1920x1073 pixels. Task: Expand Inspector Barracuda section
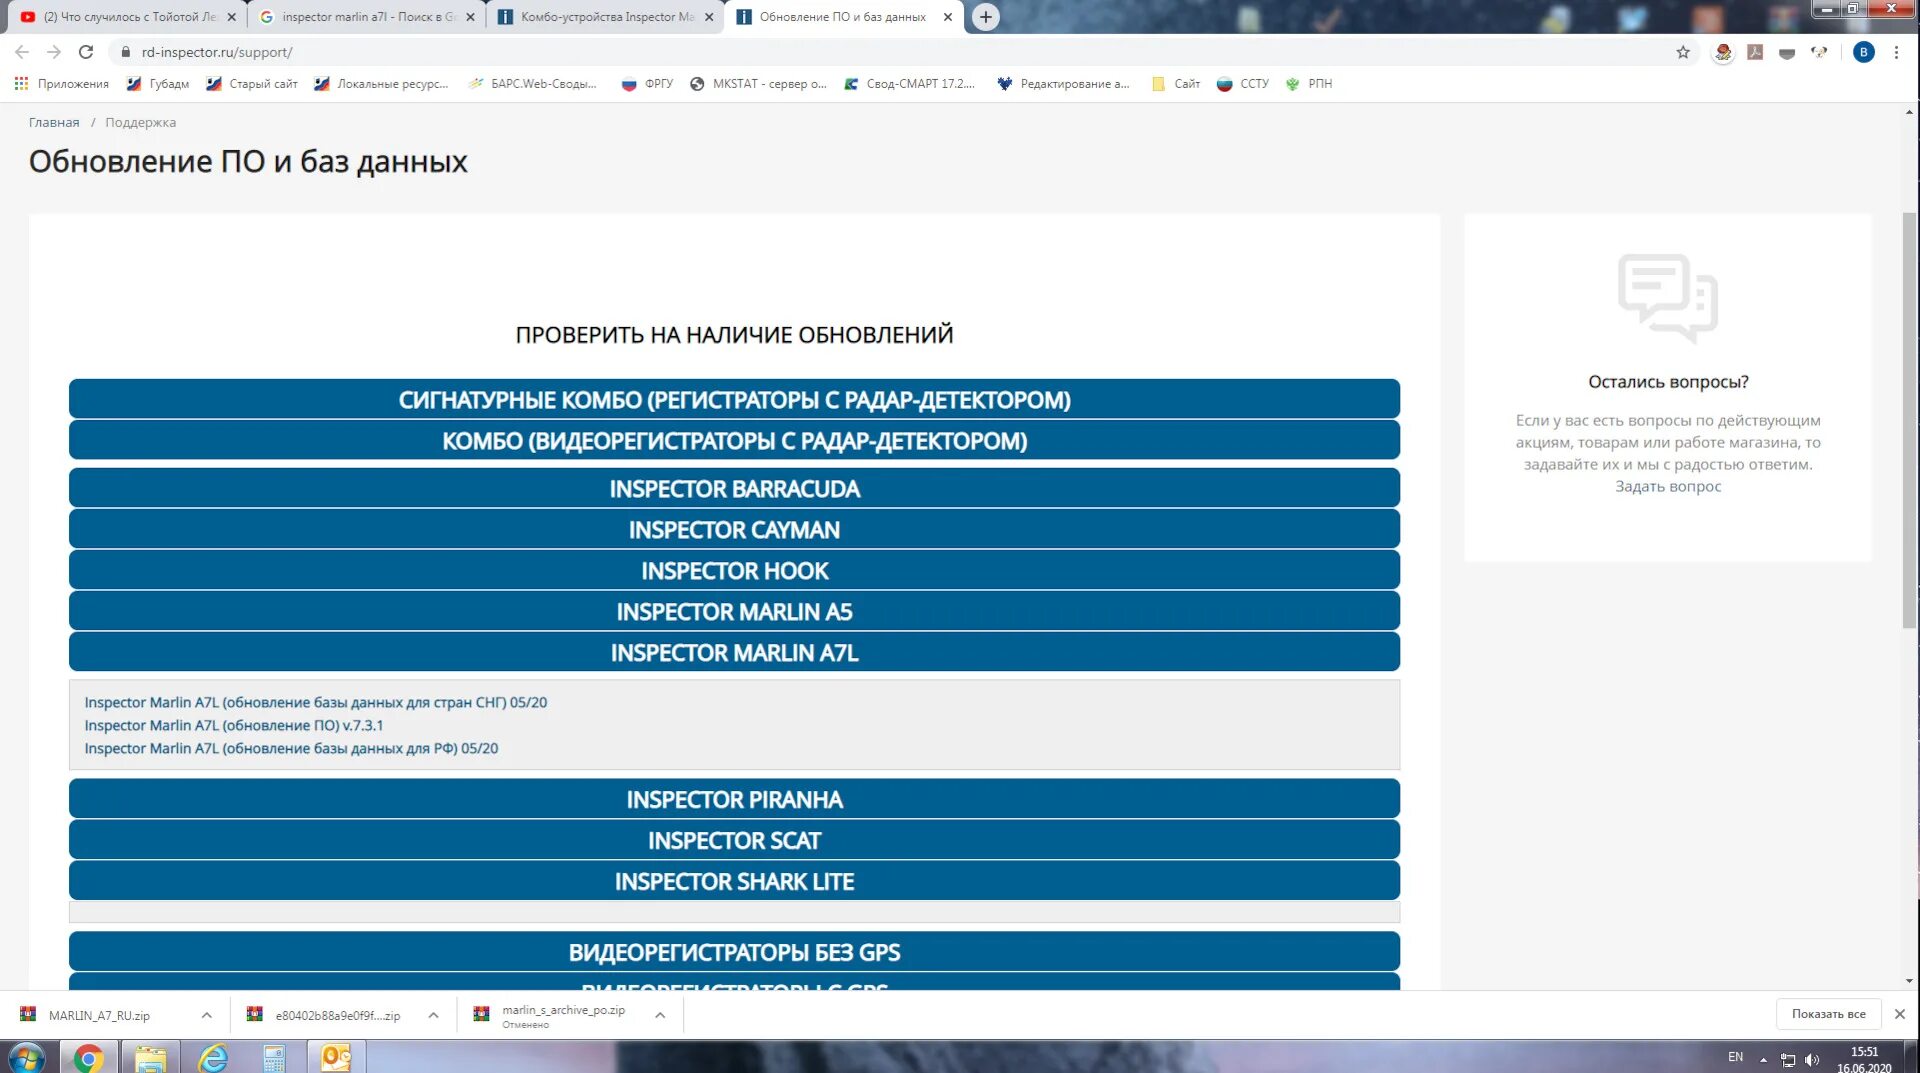click(734, 488)
